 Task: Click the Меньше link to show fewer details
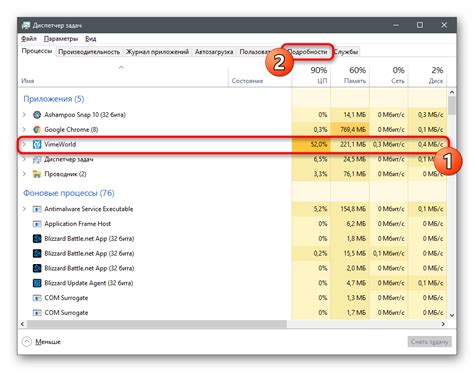pyautogui.click(x=48, y=342)
